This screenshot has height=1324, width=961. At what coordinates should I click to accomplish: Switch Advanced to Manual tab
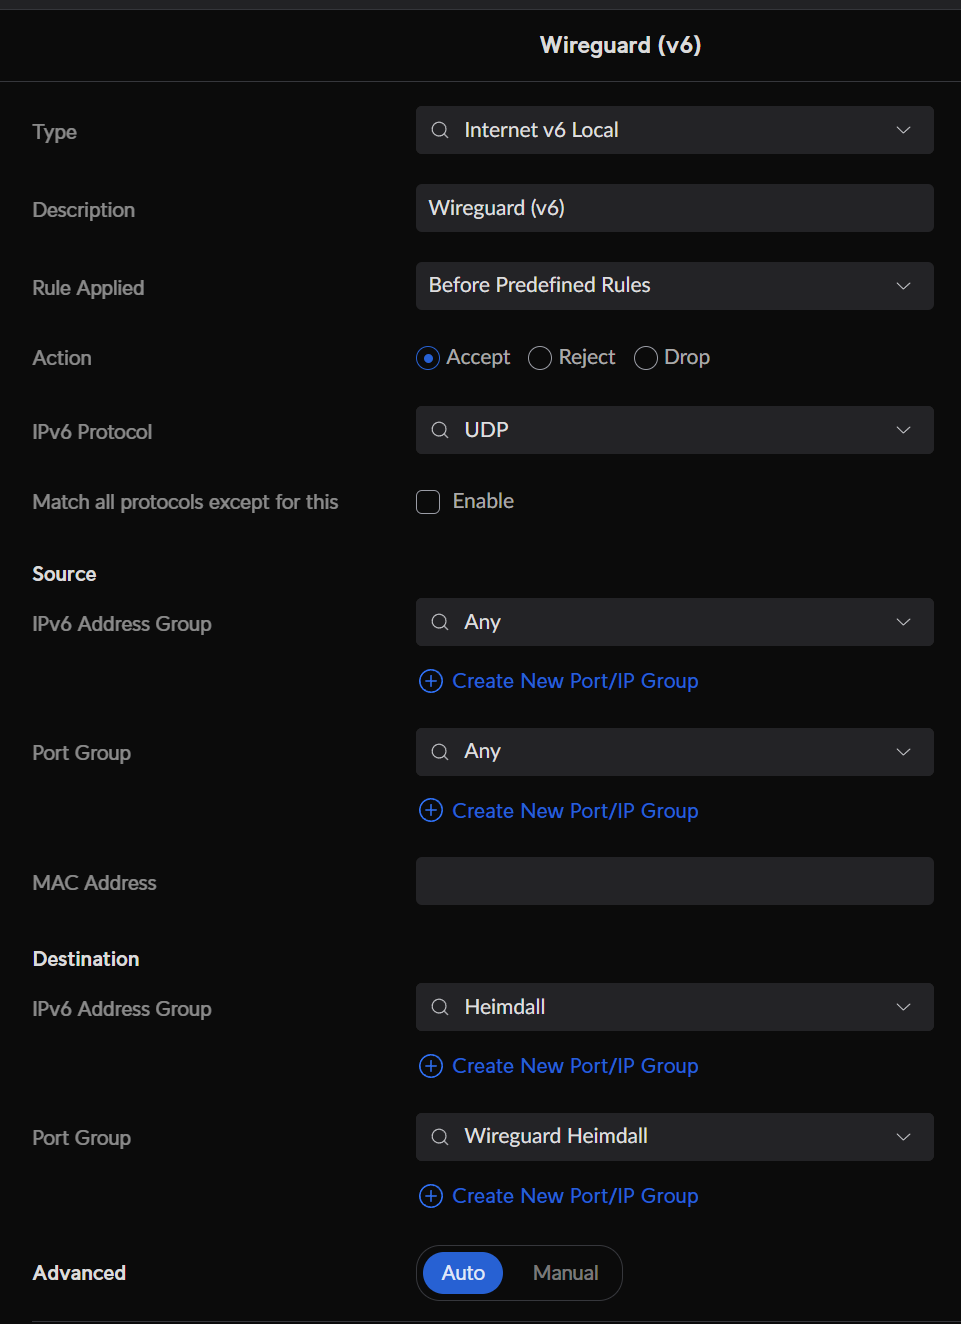566,1273
